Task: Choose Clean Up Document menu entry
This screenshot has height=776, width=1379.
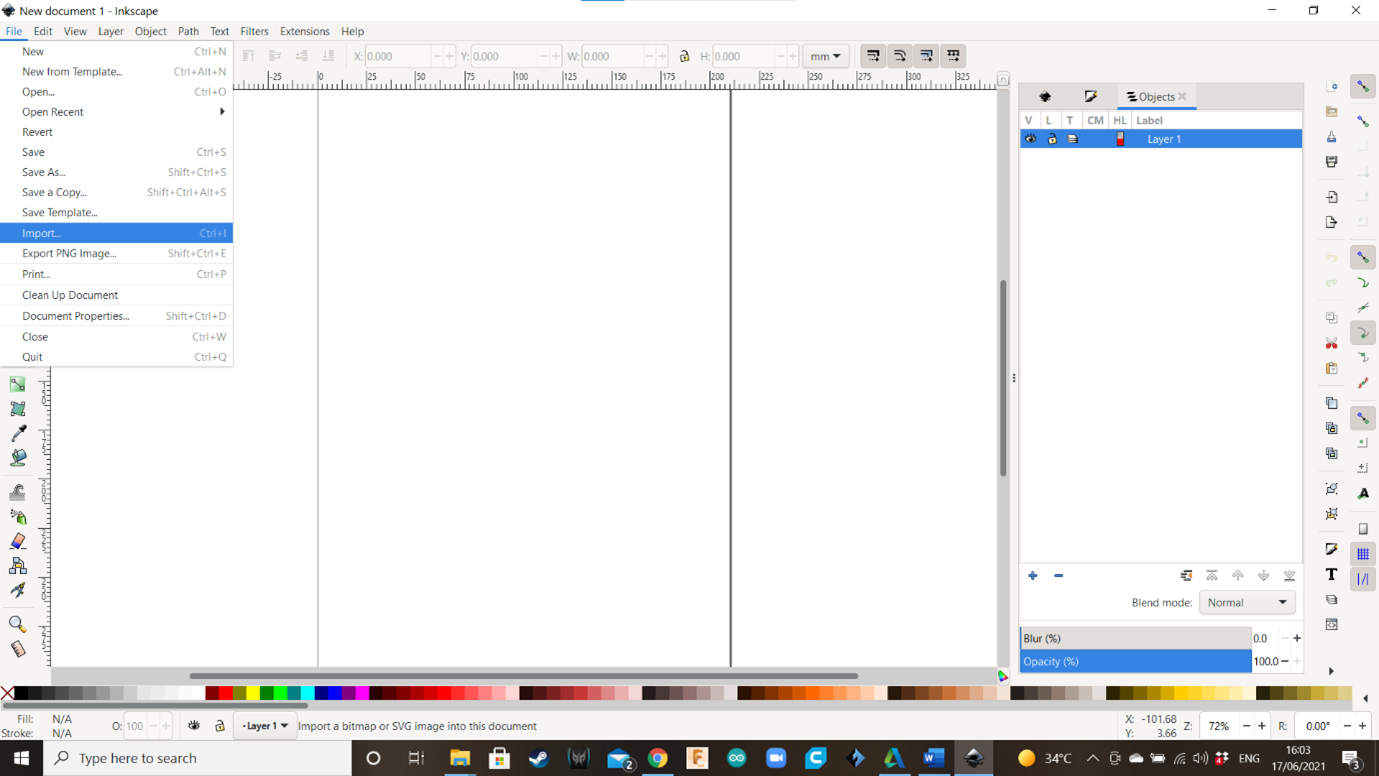Action: click(x=116, y=295)
